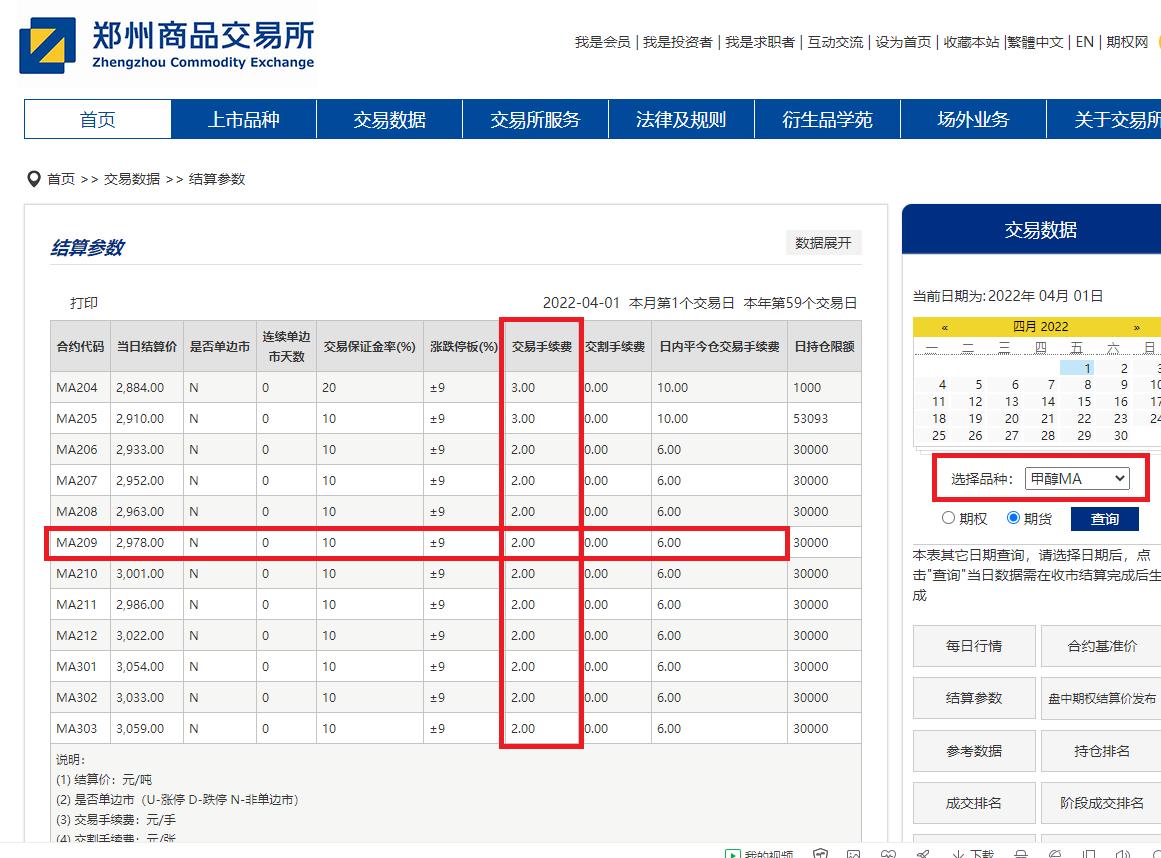Image resolution: width=1161 pixels, height=858 pixels.
Task: Open the 法律及规则 menu
Action: pyautogui.click(x=681, y=118)
